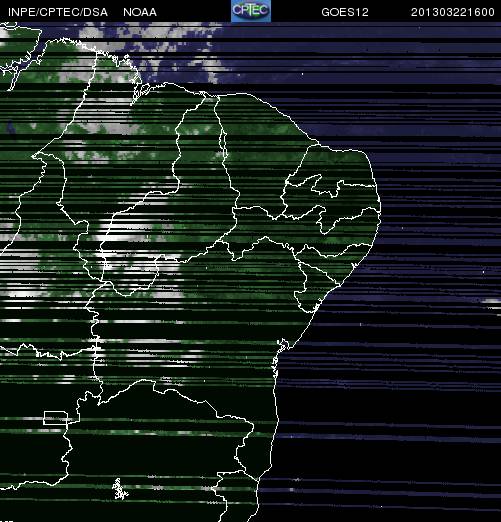501x522 pixels.
Task: Click the INPE/CPTEC/DSA header text
Action: 58,12
